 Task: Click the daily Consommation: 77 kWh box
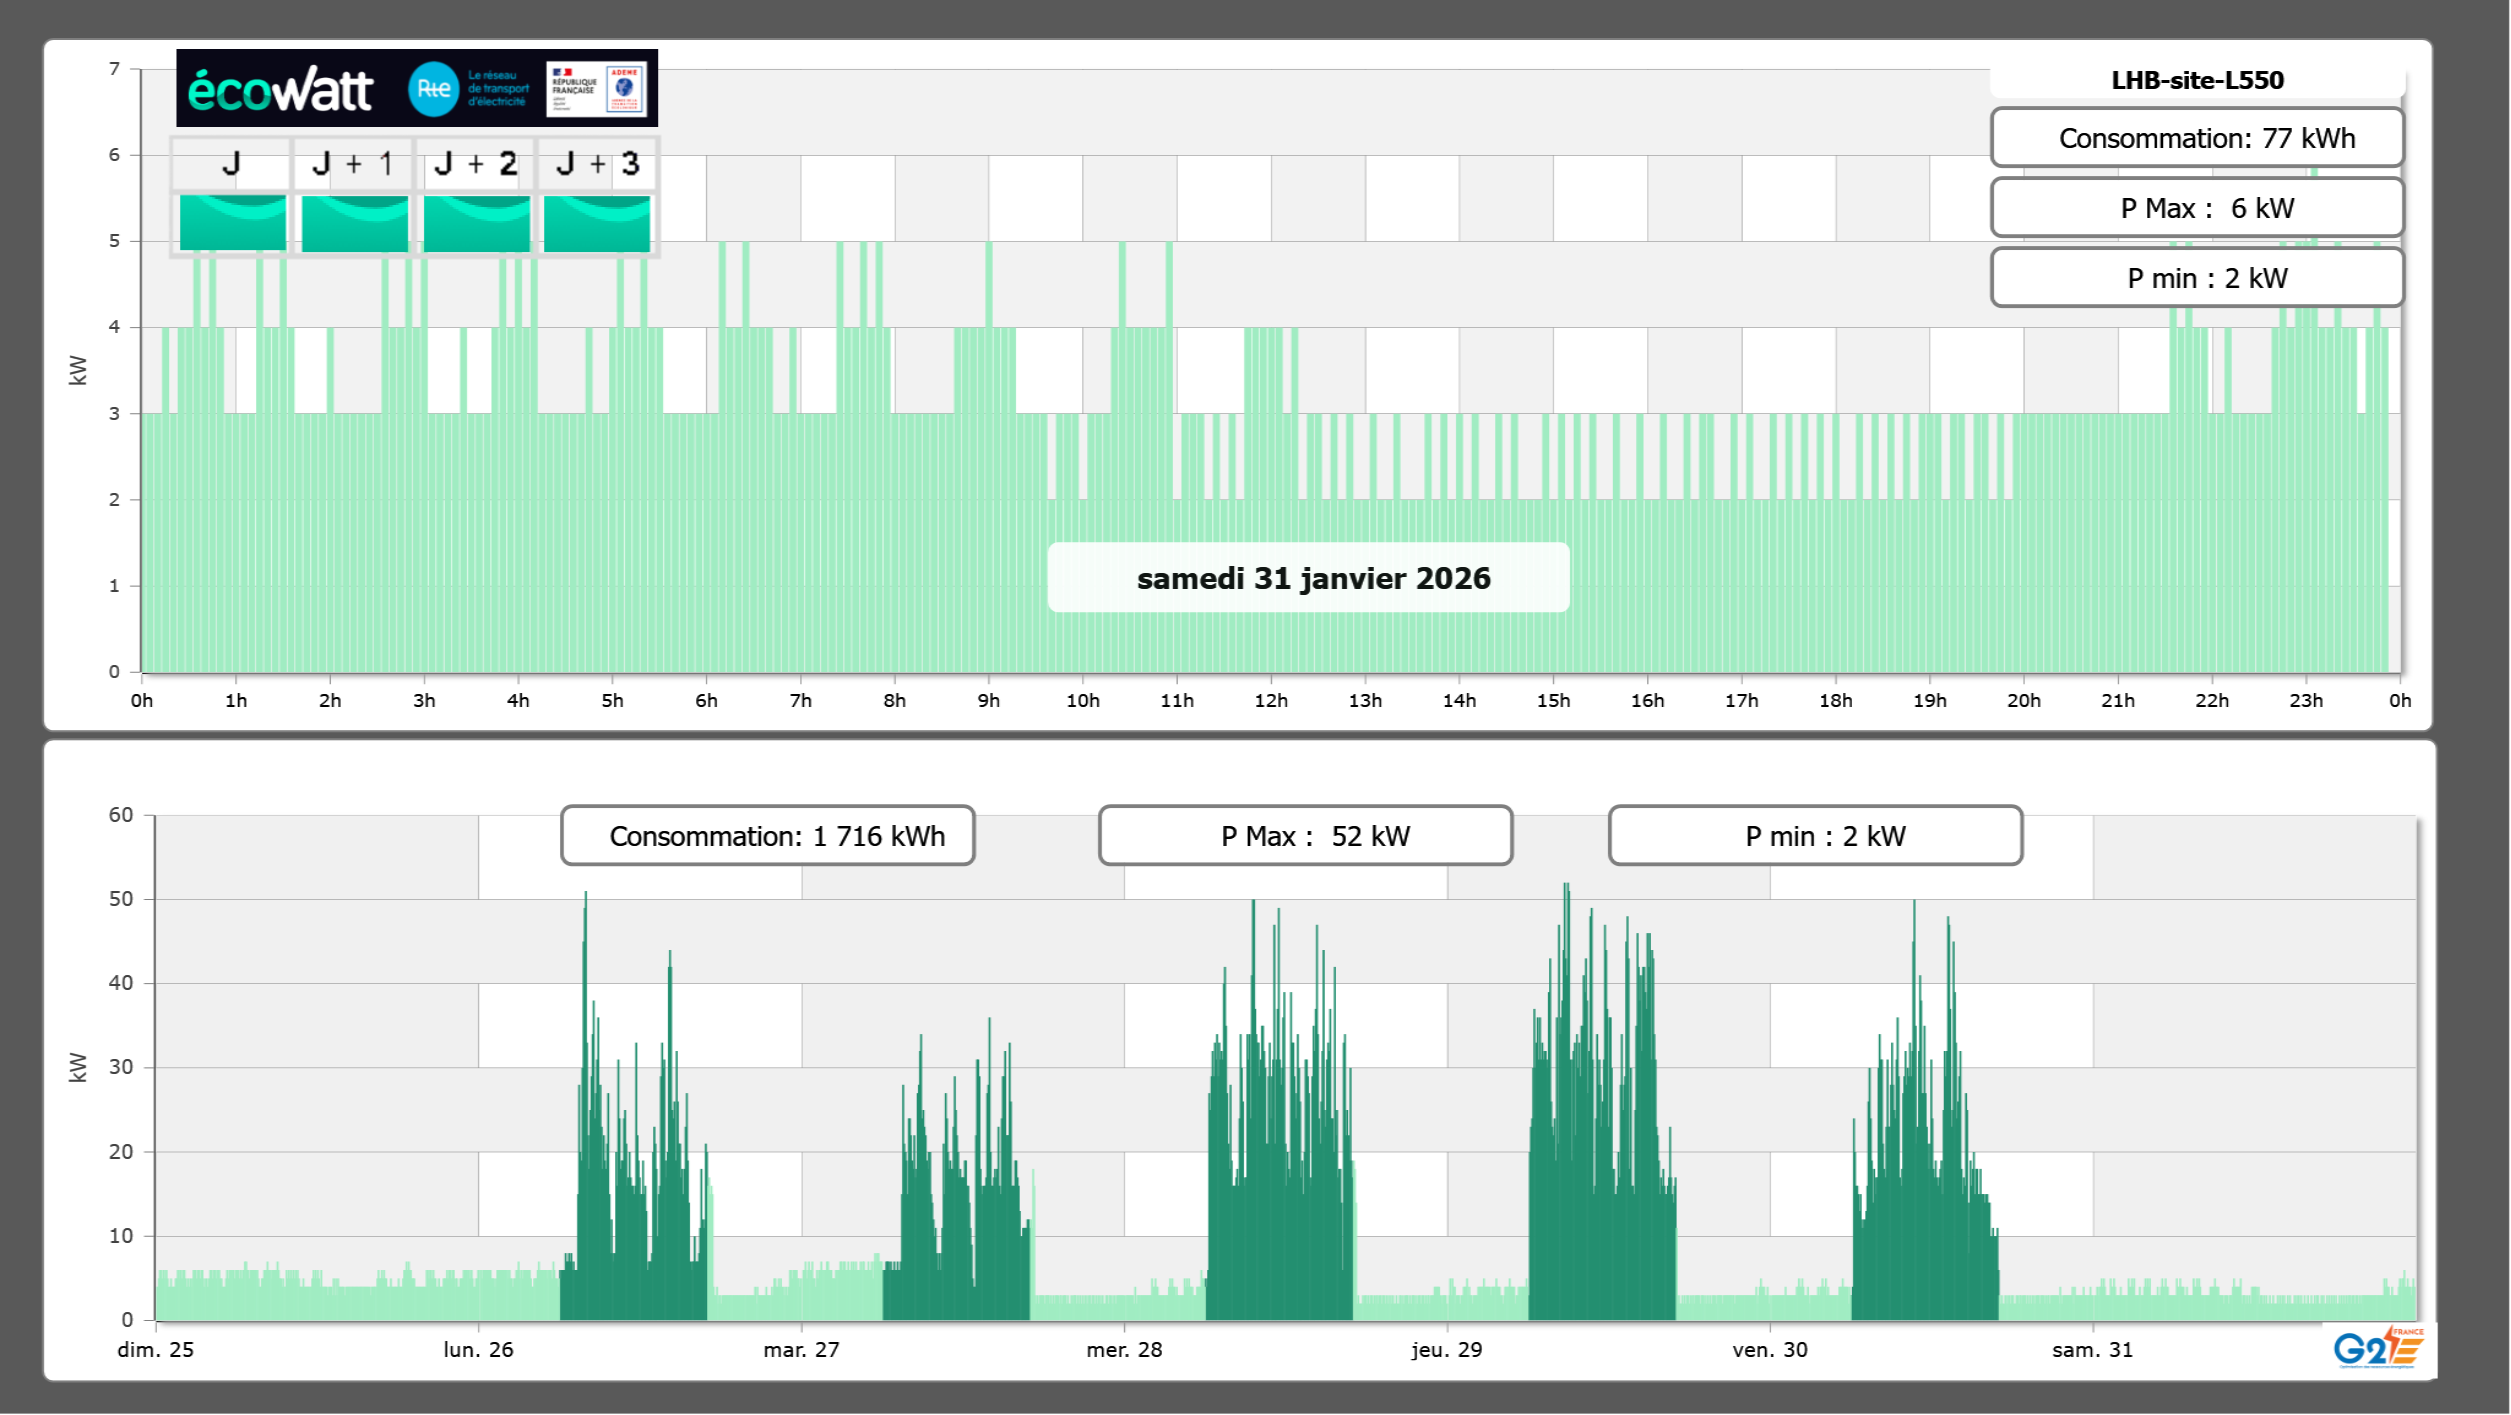pyautogui.click(x=2197, y=138)
